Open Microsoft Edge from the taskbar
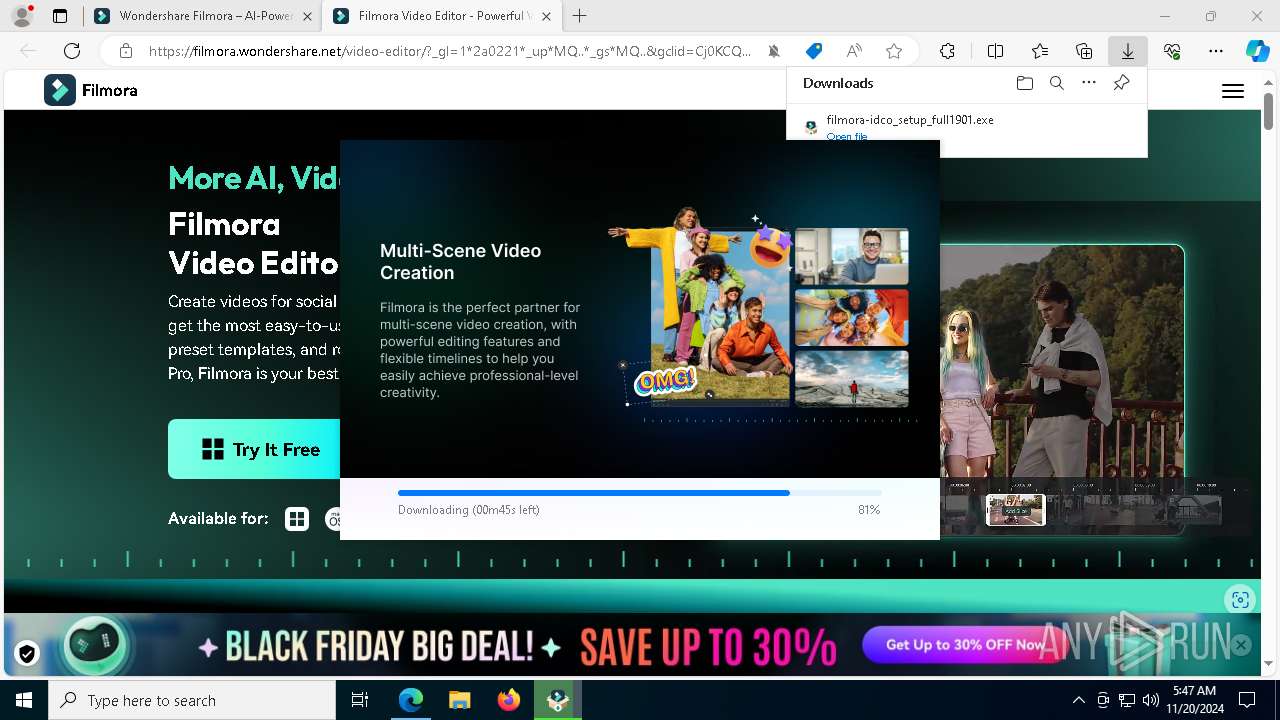Screen dimensions: 1280x720 pos(411,700)
